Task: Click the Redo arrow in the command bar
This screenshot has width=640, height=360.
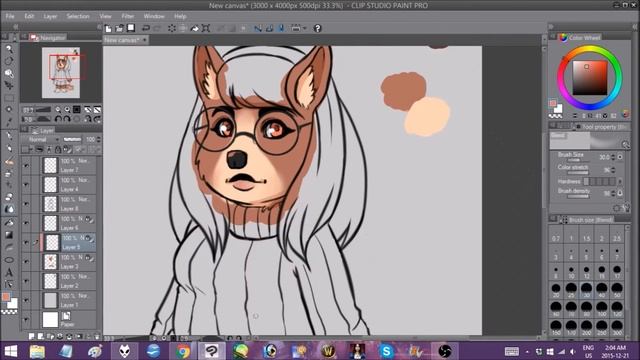Action: [157, 28]
